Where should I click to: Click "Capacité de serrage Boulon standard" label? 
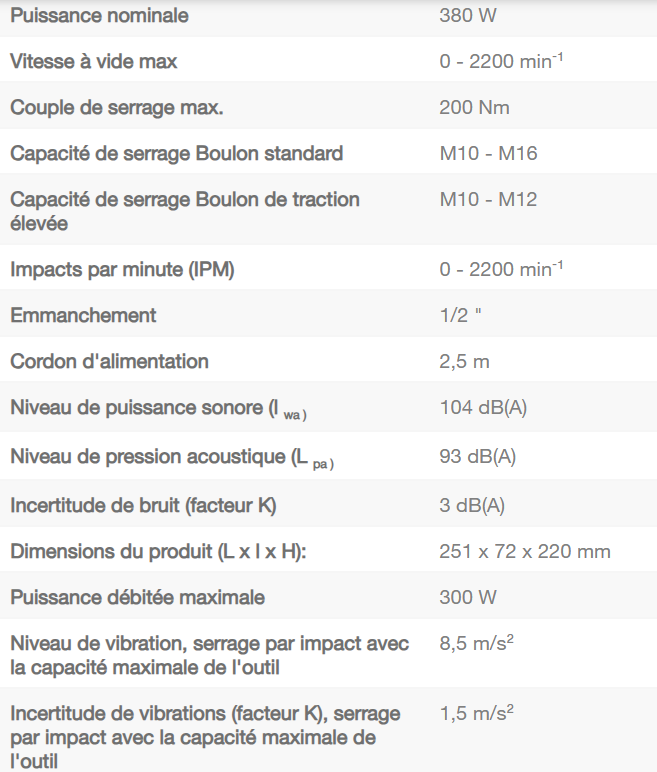coord(177,153)
